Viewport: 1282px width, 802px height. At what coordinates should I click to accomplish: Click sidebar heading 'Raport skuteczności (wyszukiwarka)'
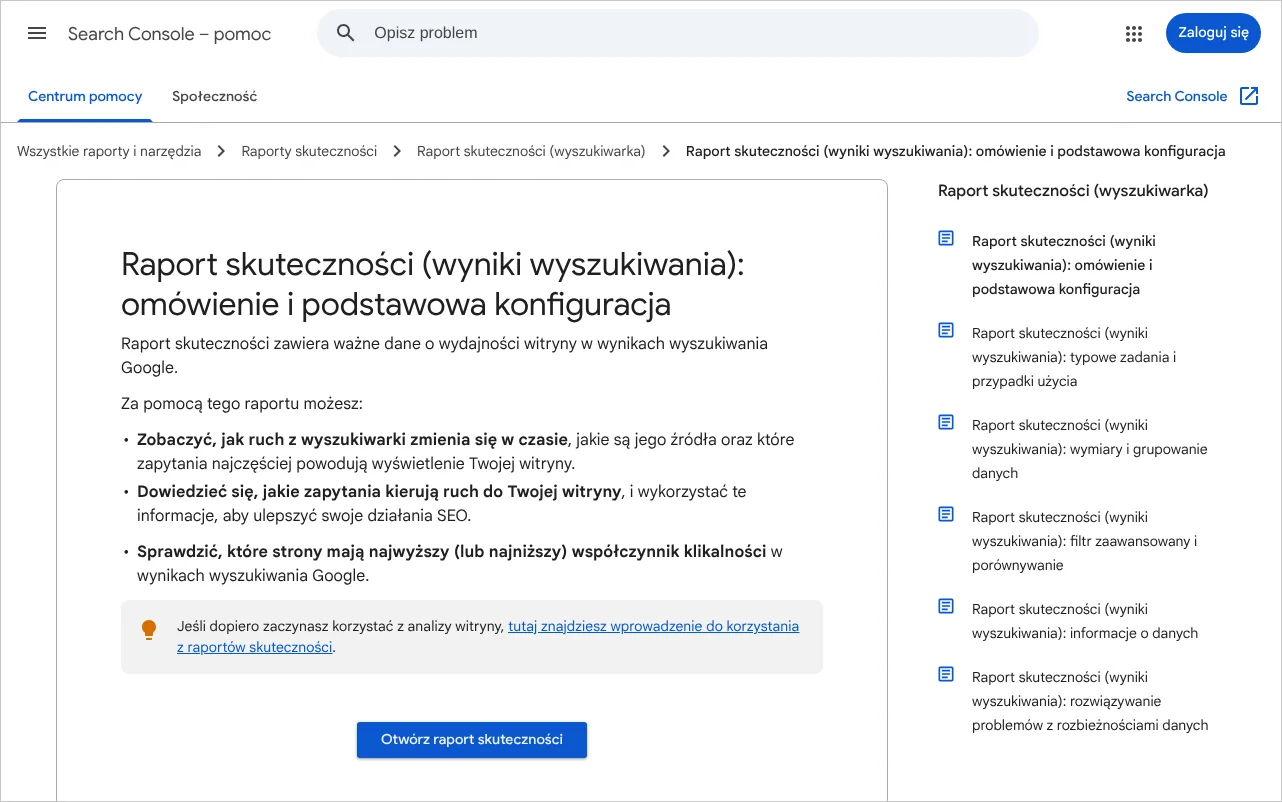1073,191
